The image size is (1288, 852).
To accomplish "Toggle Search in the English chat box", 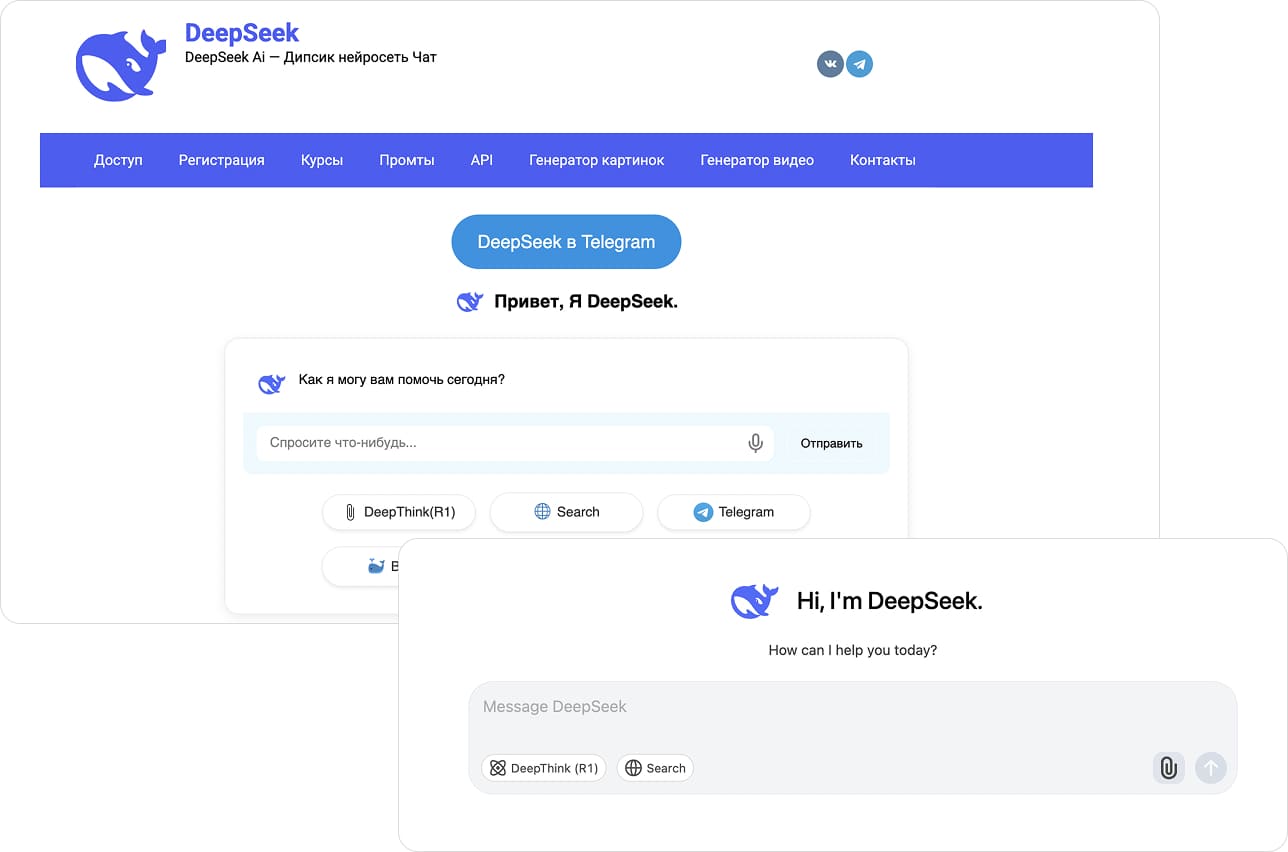I will coord(655,768).
